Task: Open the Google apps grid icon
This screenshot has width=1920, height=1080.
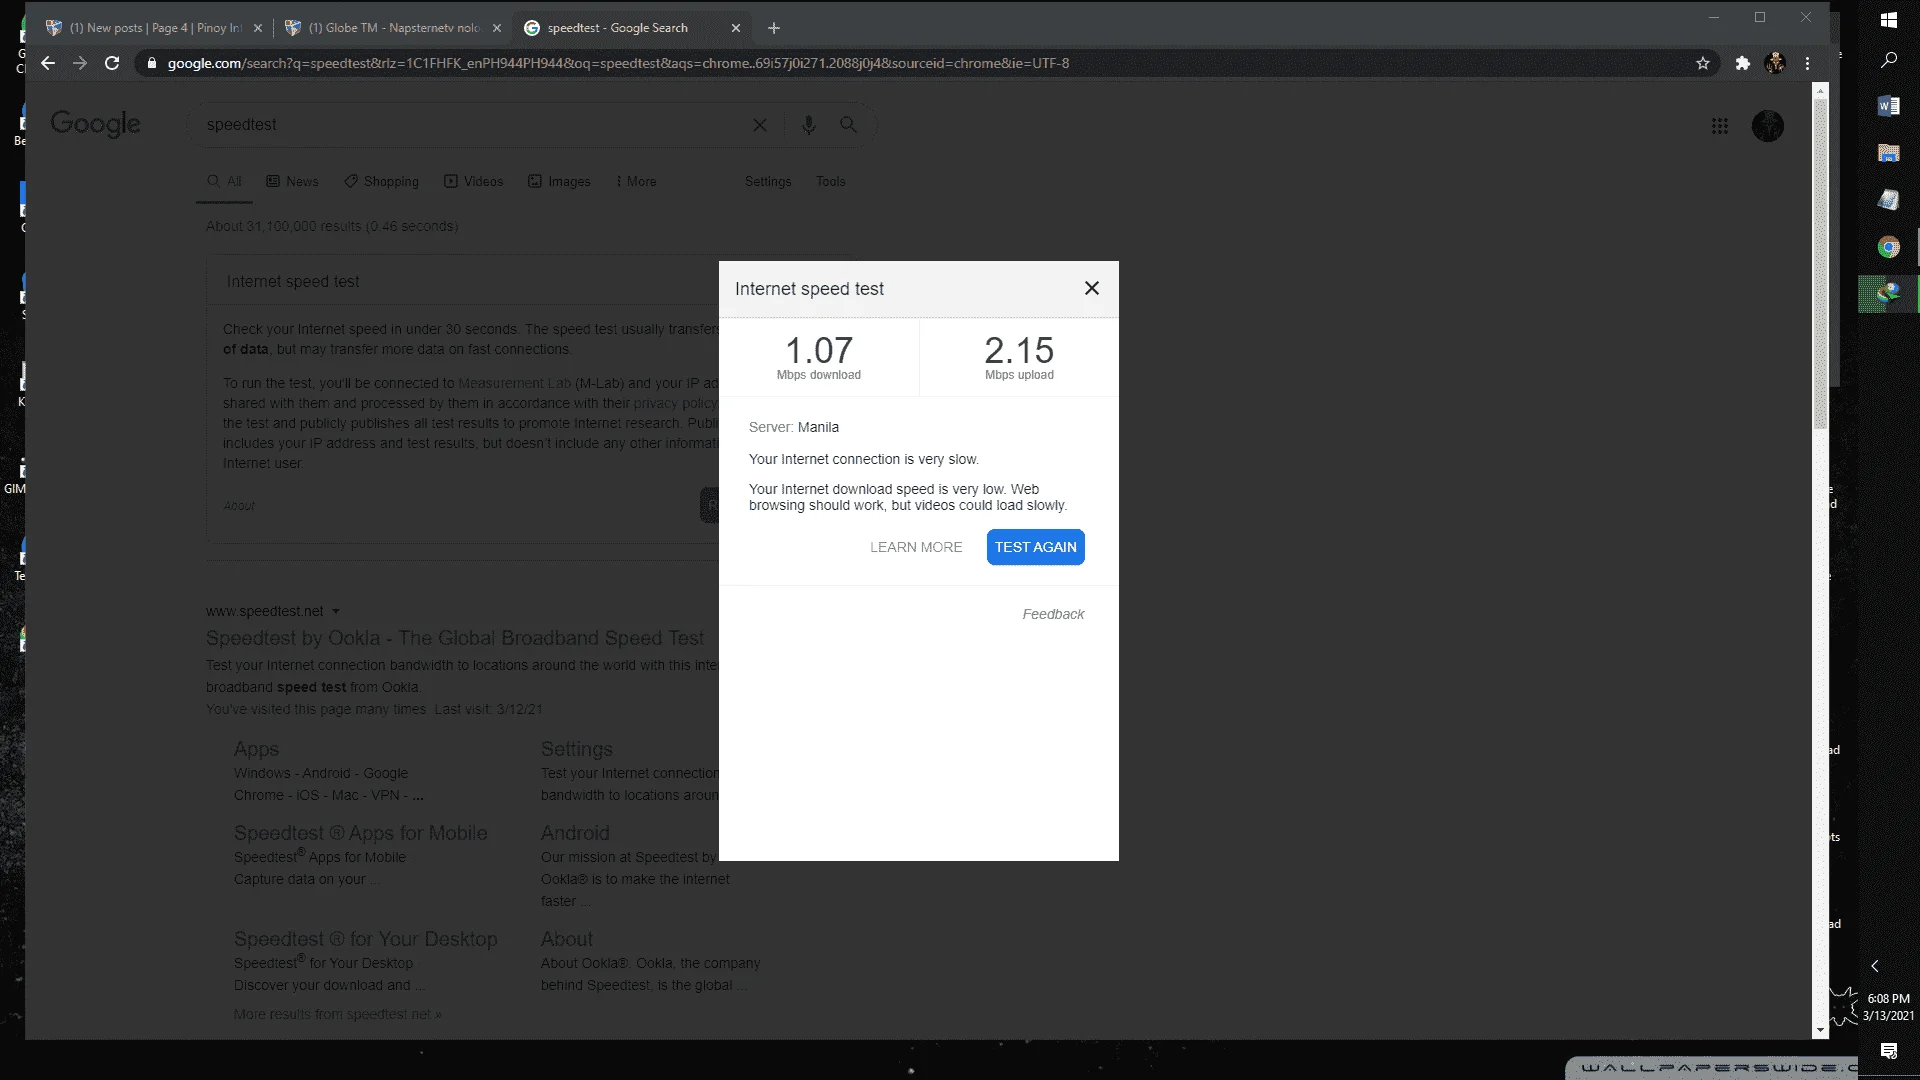Action: [1720, 126]
